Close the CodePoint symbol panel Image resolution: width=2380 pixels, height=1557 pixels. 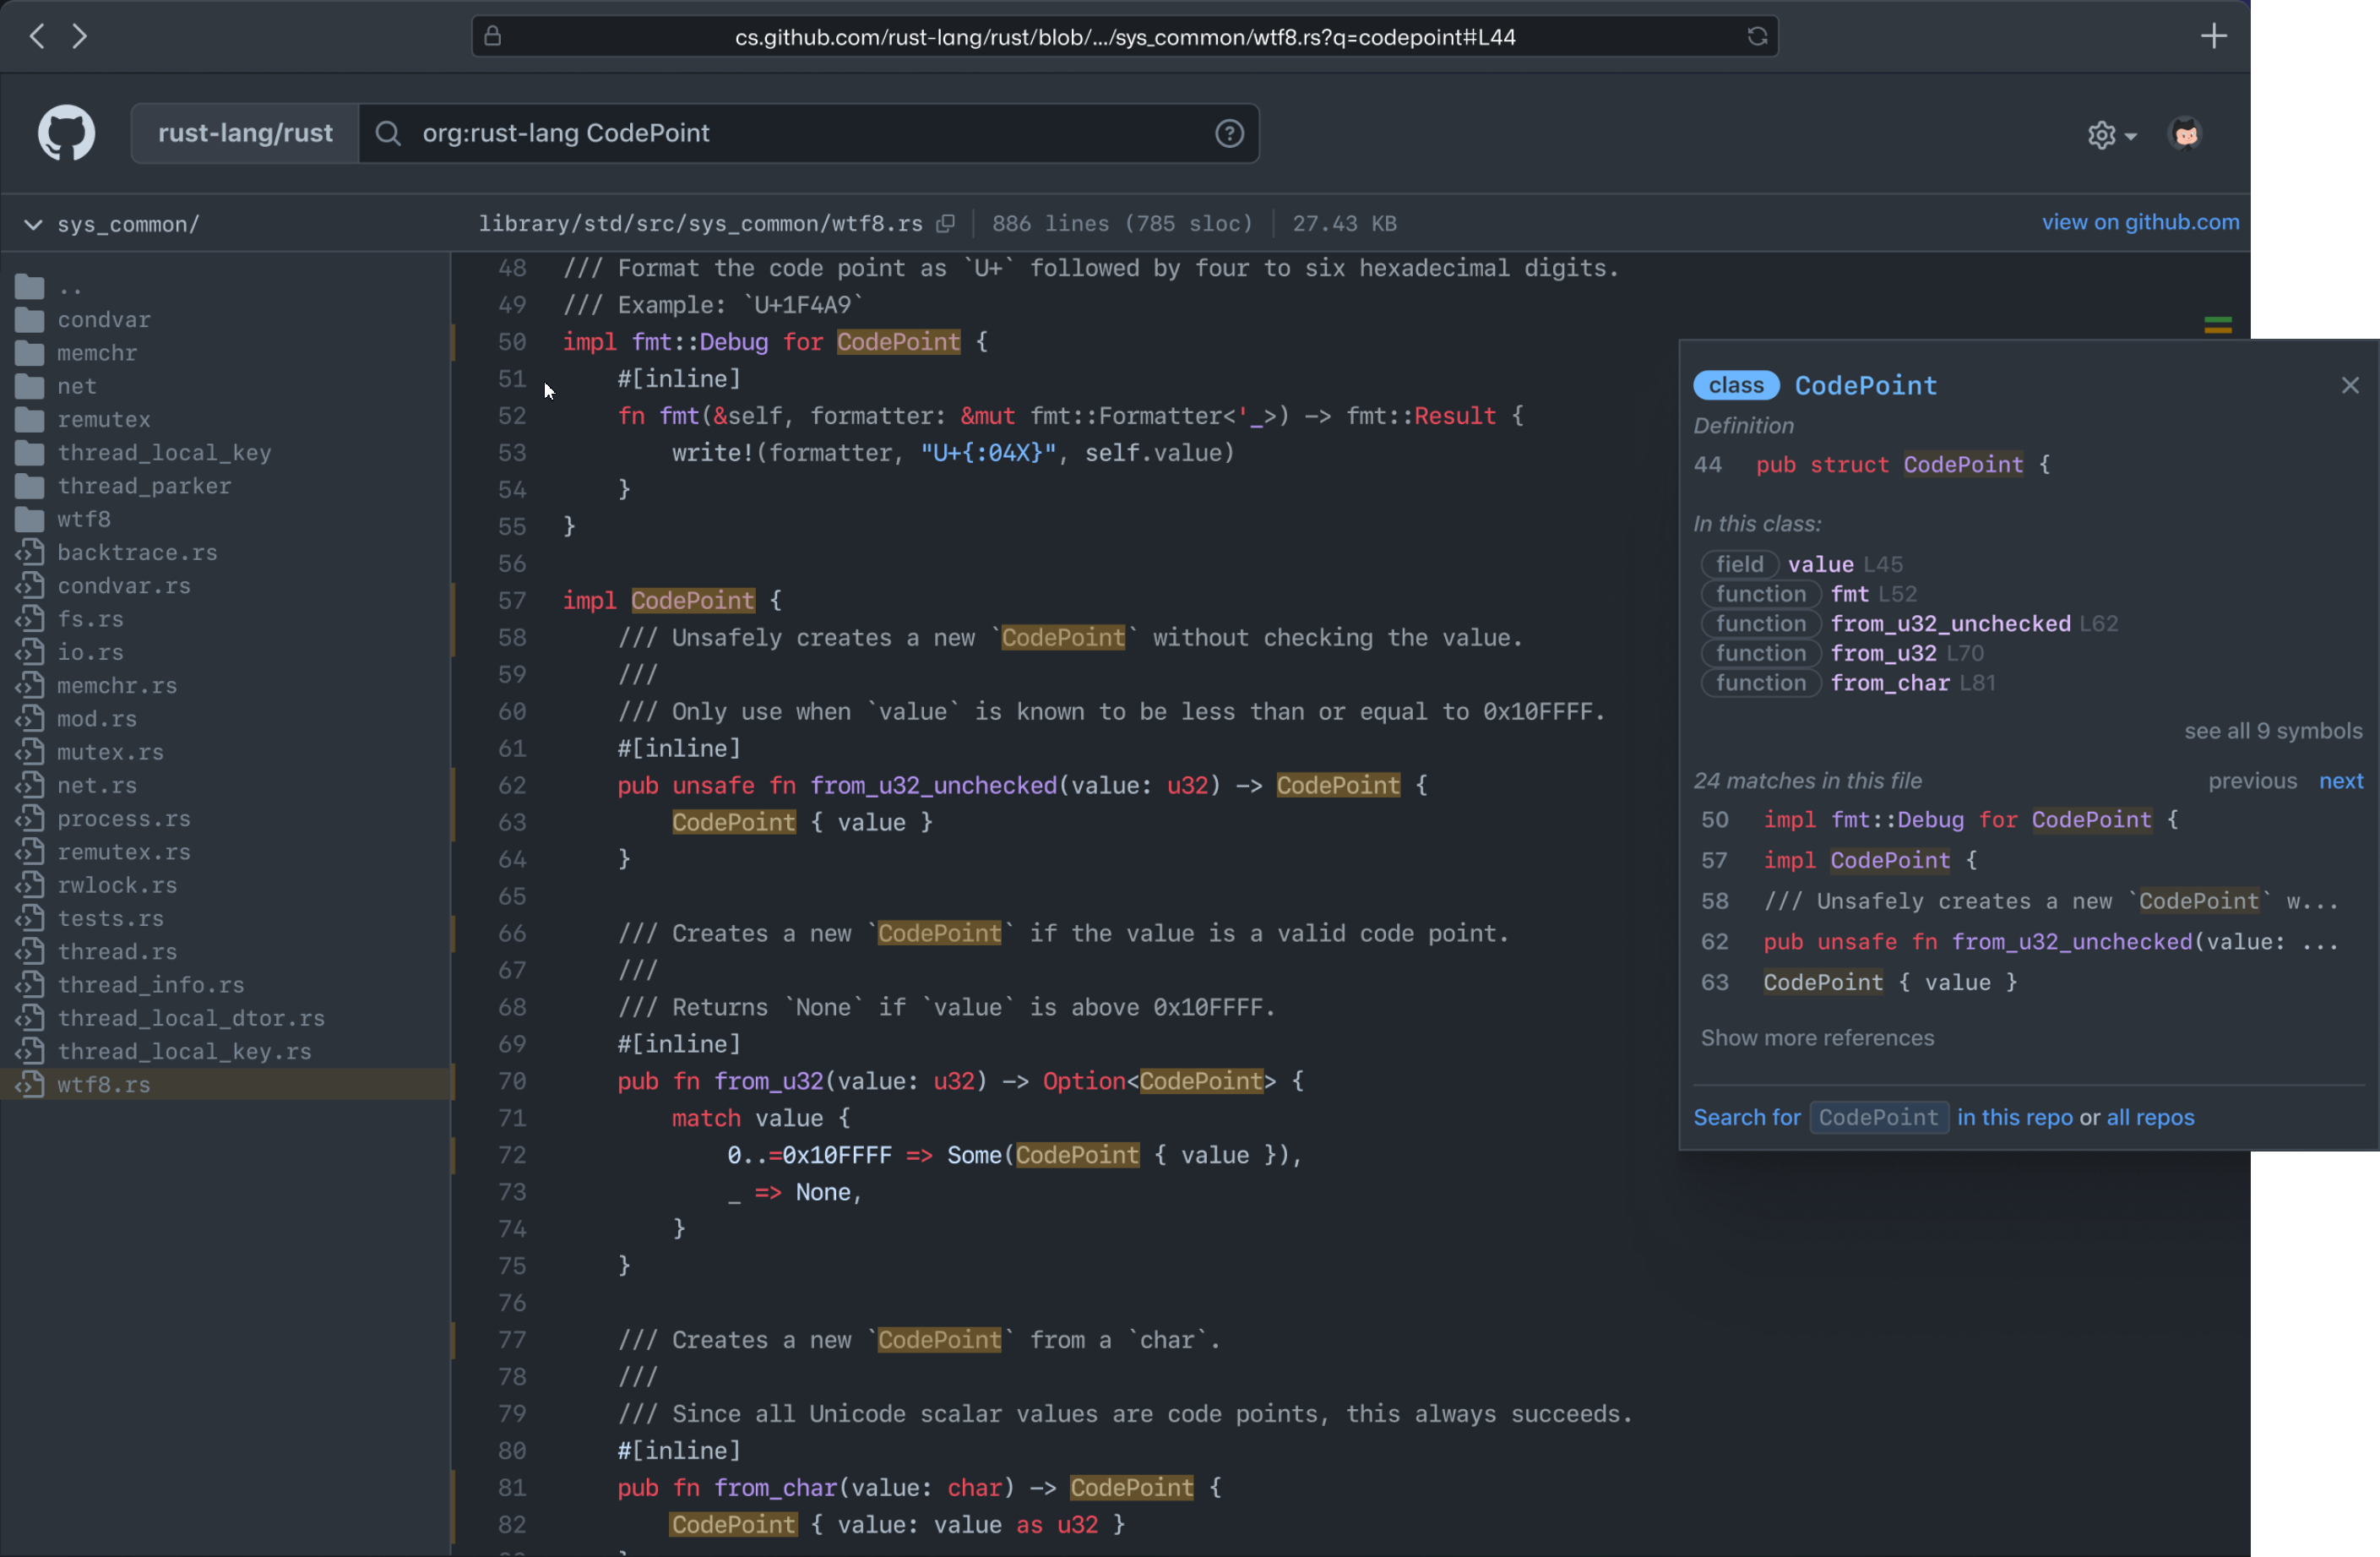coord(2351,385)
